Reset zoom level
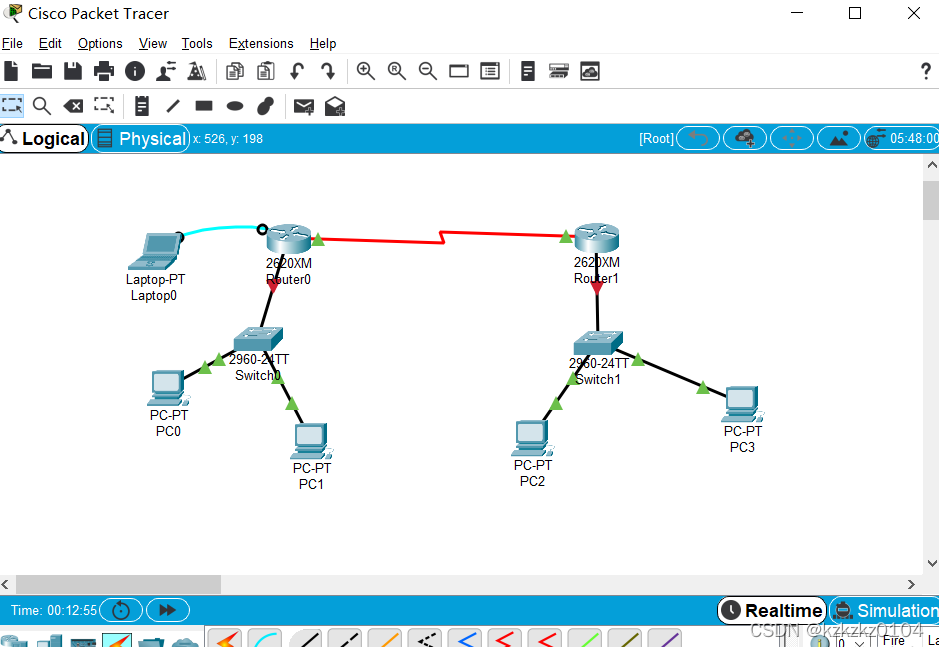Screen dimensions: 939x647 tap(396, 71)
